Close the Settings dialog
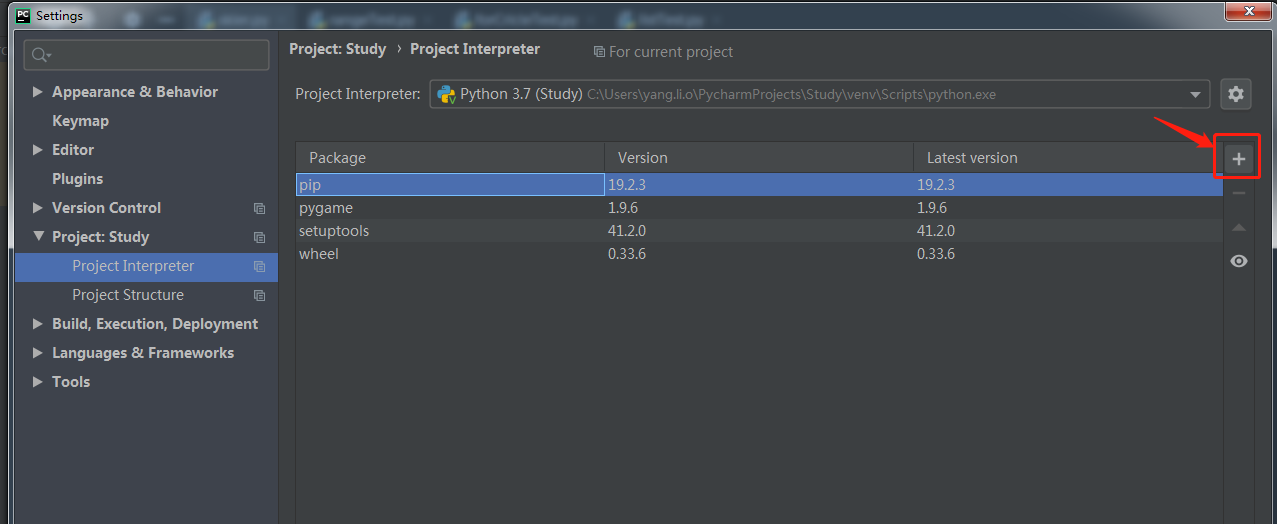The image size is (1277, 524). pyautogui.click(x=1247, y=9)
